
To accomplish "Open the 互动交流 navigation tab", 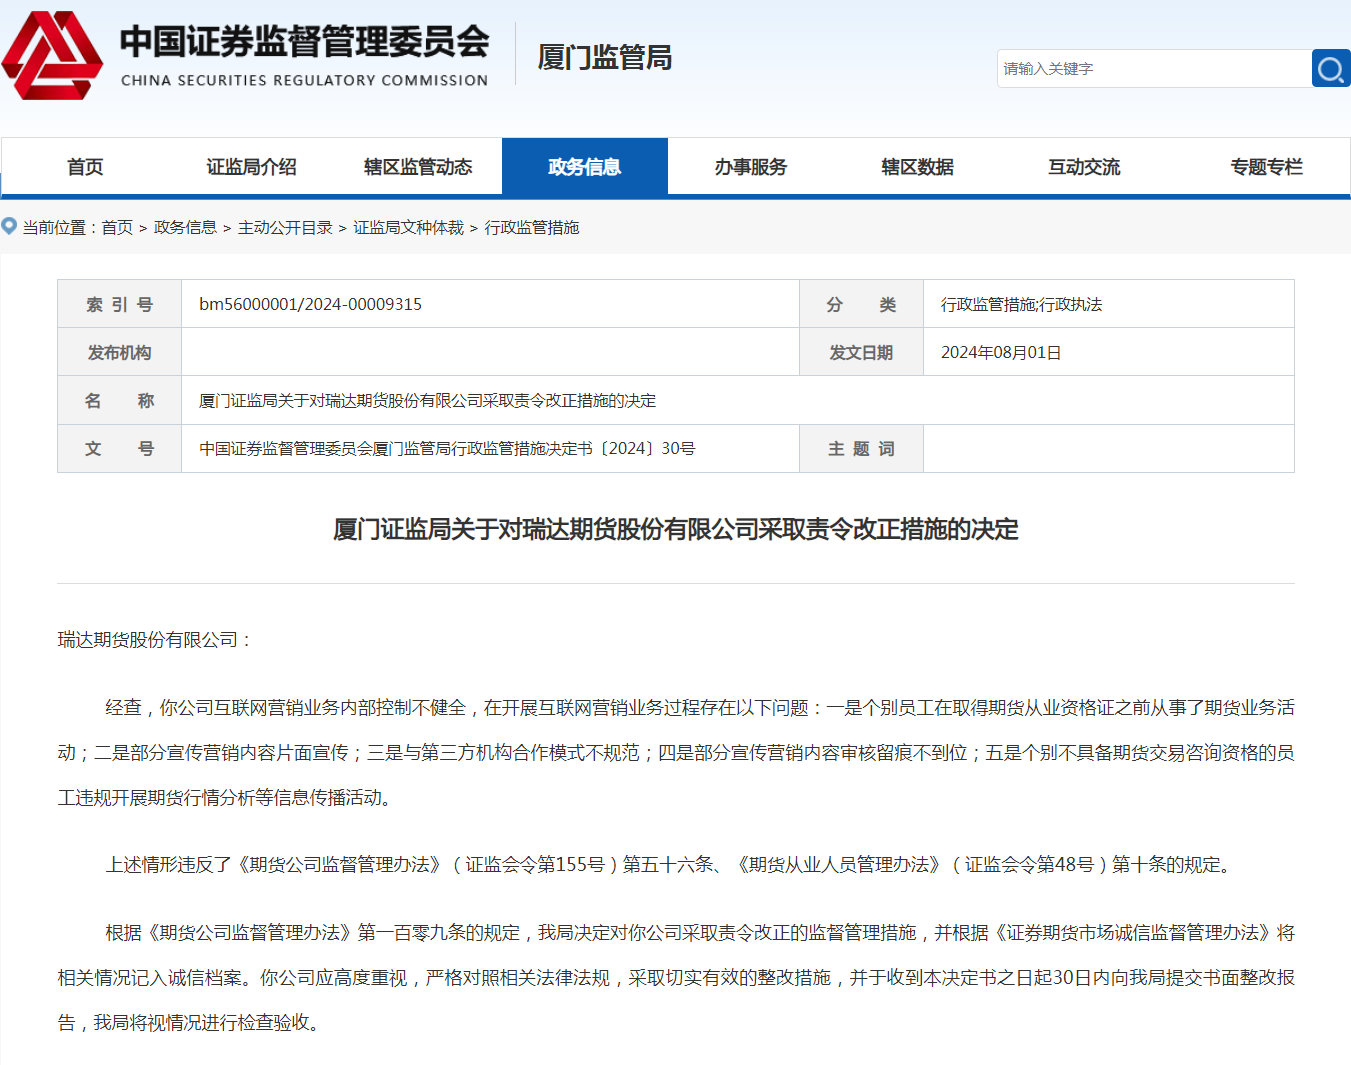I will 1084,167.
